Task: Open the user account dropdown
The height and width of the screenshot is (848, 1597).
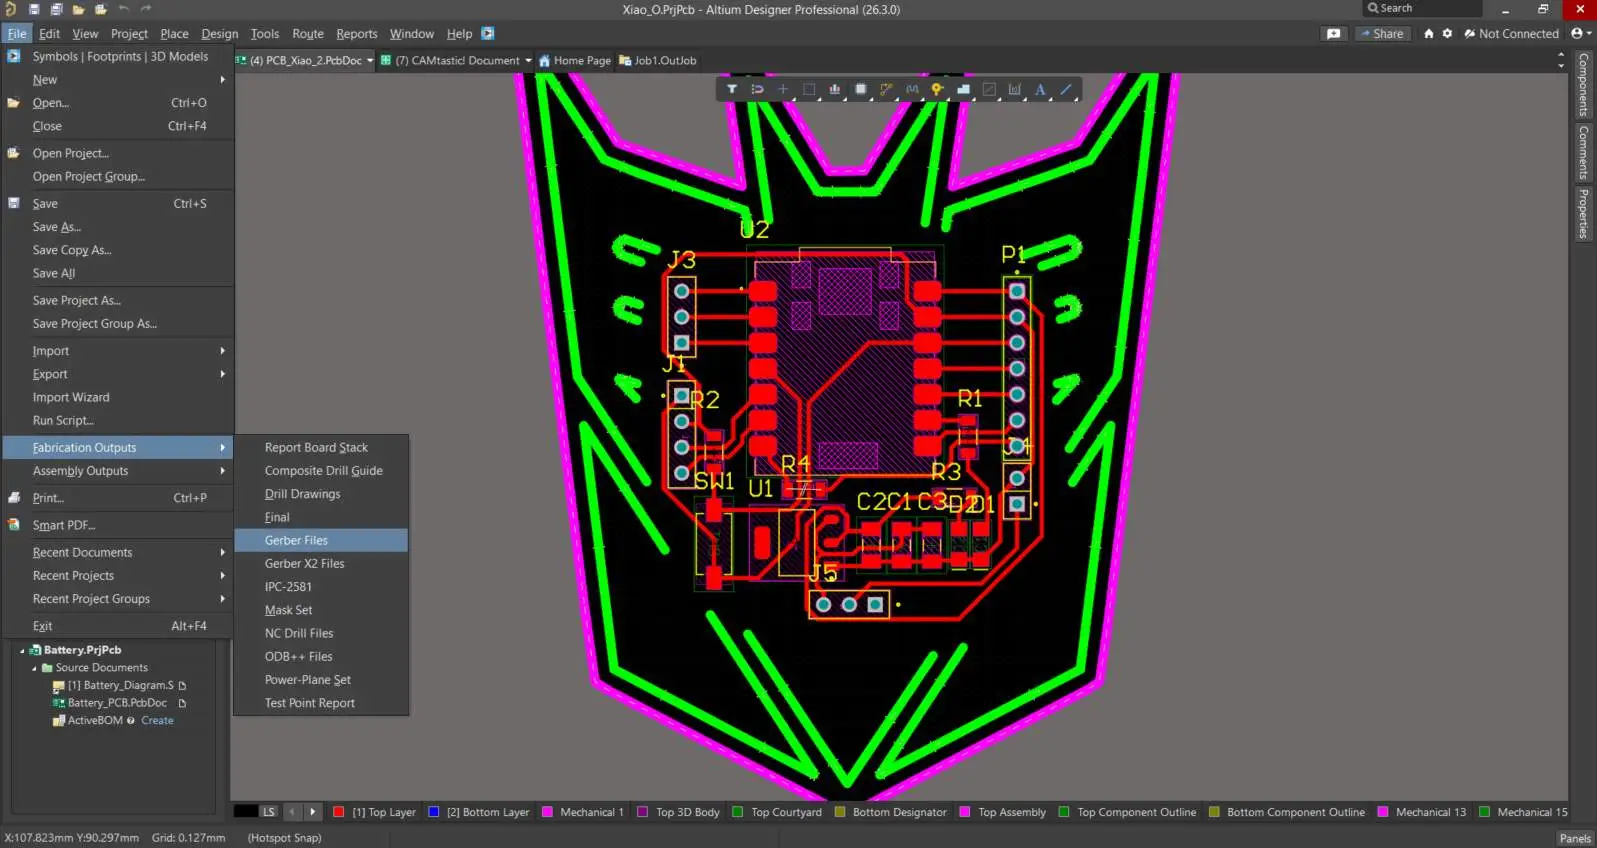Action: point(1580,34)
